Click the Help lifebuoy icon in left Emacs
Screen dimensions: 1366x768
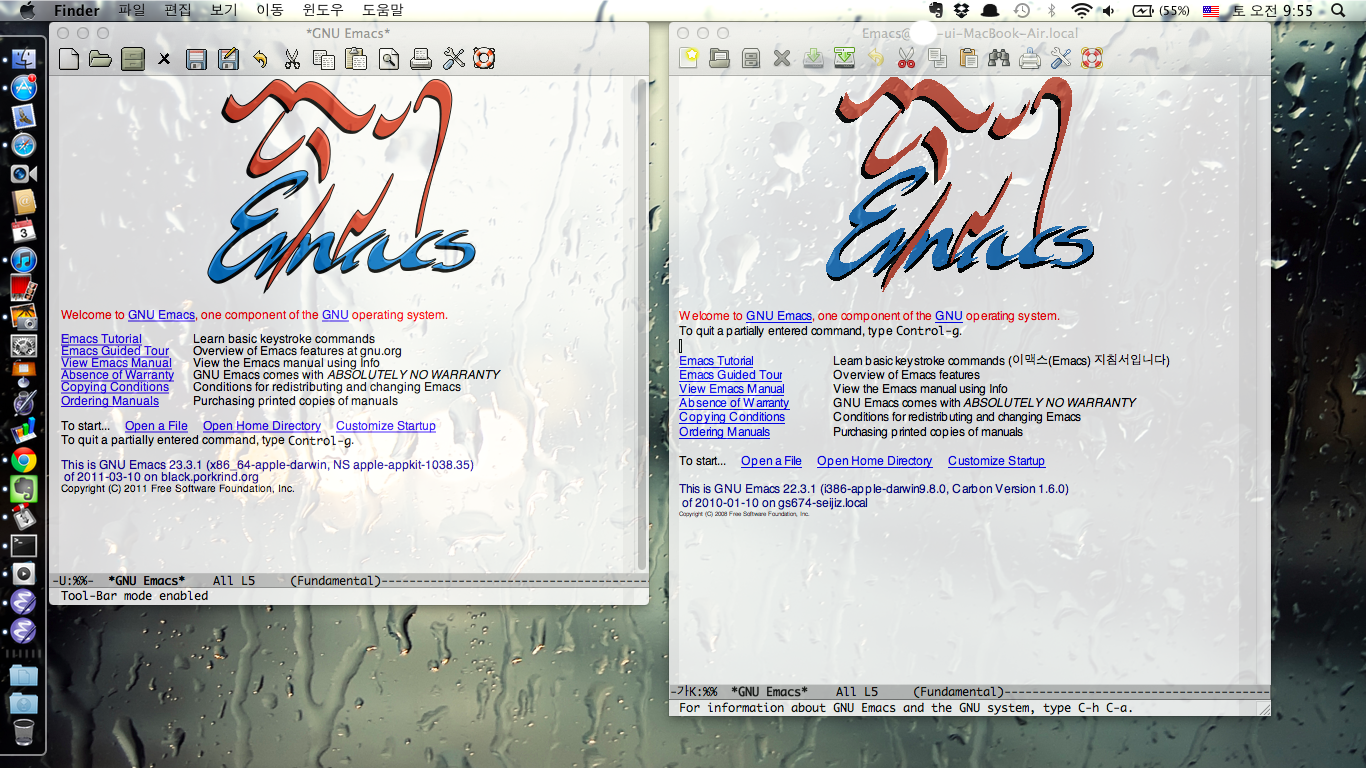(x=485, y=59)
